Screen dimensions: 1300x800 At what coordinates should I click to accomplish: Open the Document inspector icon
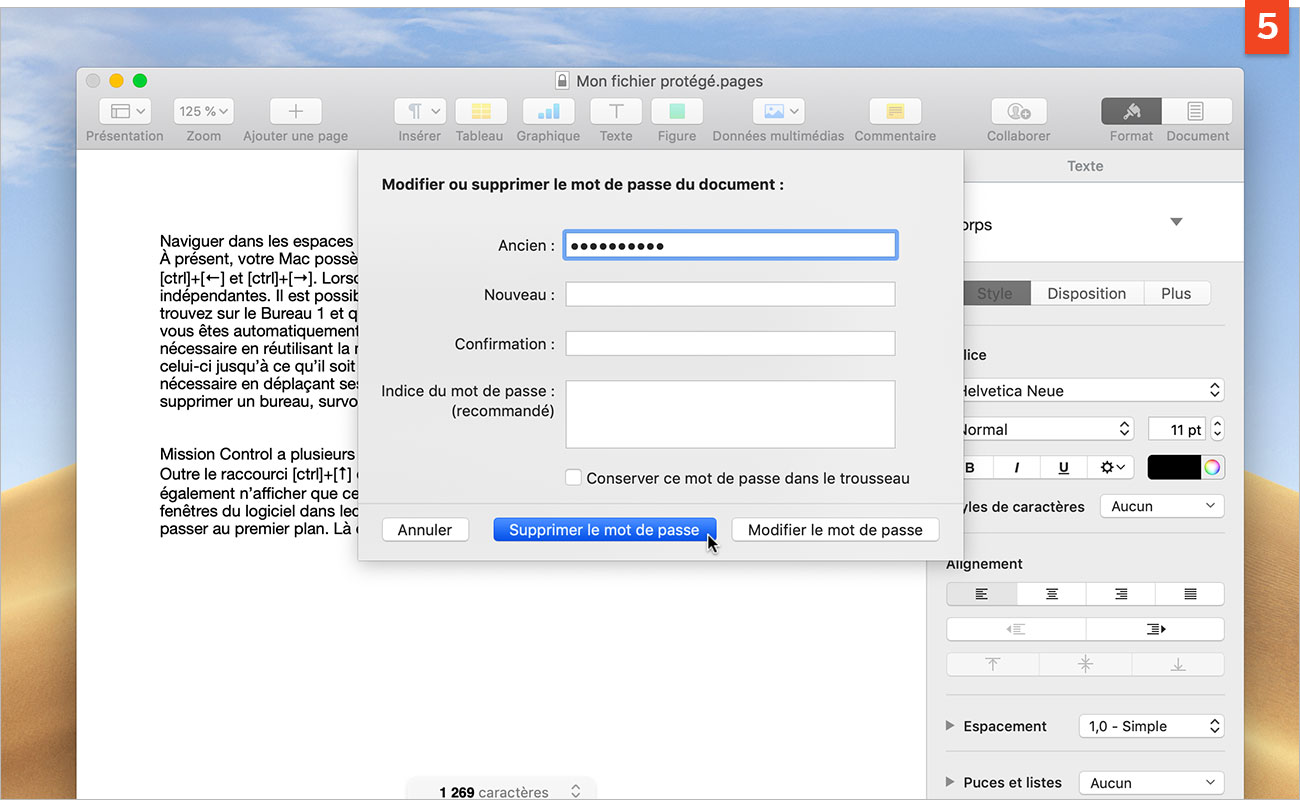coord(1197,111)
